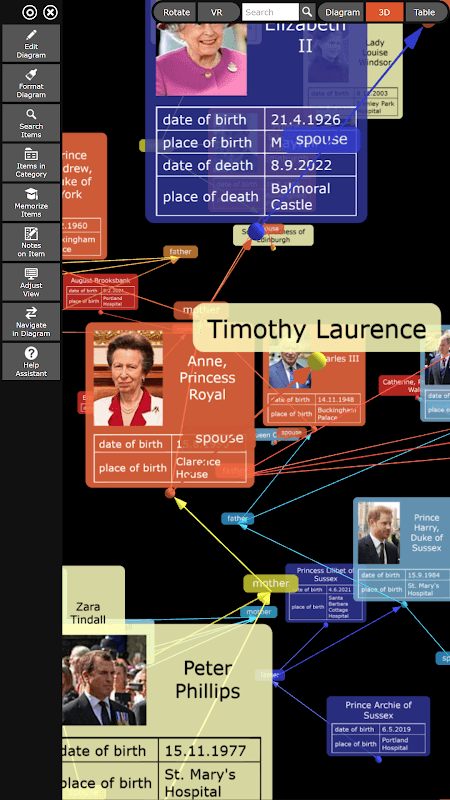This screenshot has width=450, height=800.
Task: Open the Search Items panel
Action: [x=31, y=123]
